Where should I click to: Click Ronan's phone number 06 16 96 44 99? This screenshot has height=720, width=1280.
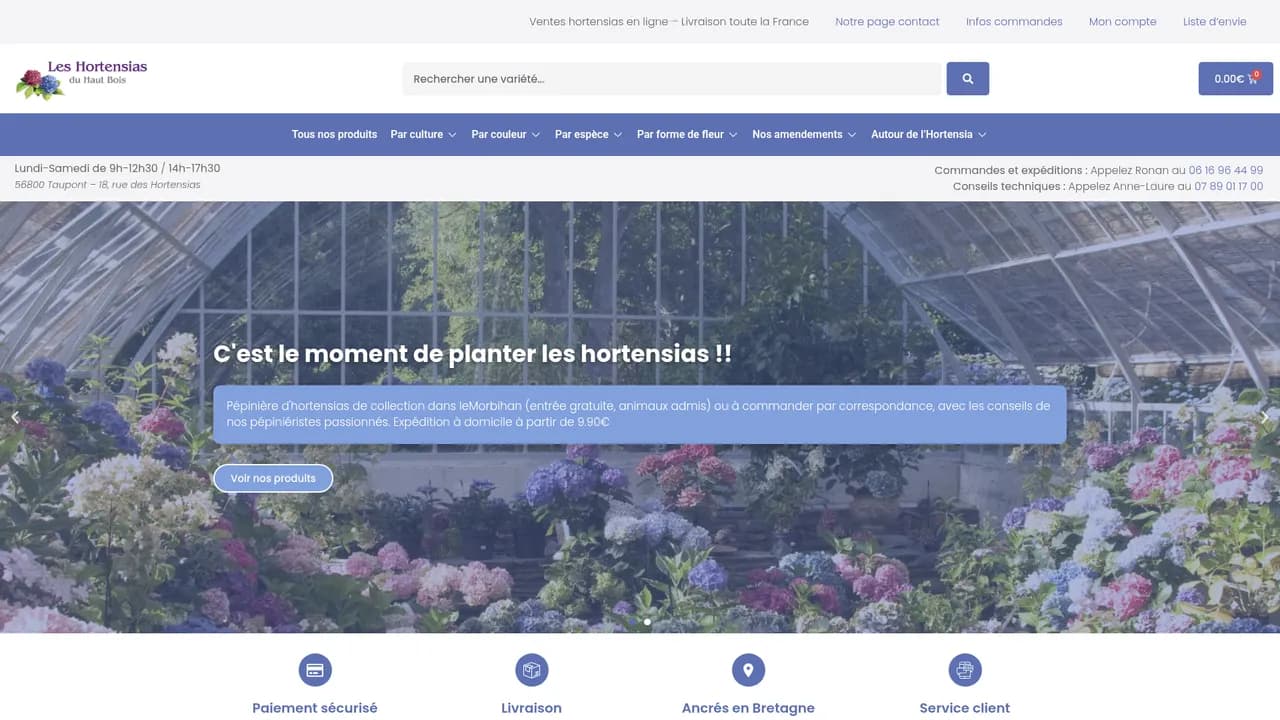point(1226,170)
